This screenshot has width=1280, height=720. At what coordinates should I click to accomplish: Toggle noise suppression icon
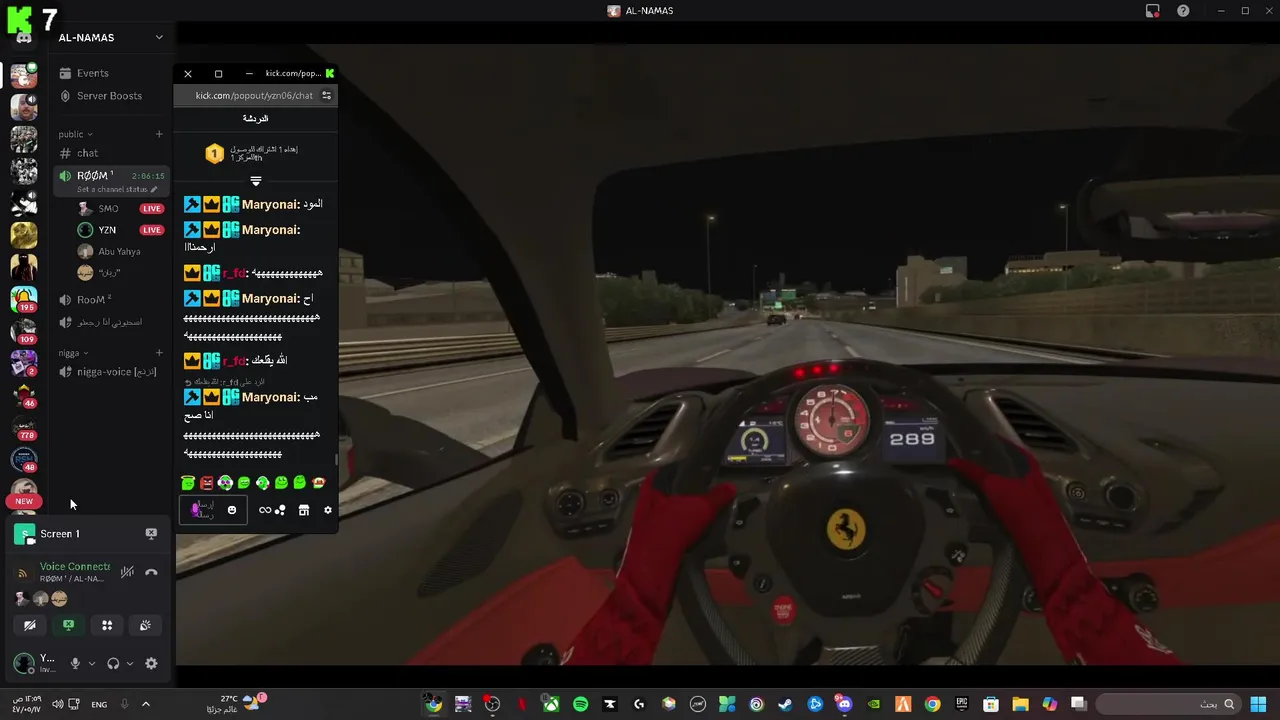coord(127,573)
